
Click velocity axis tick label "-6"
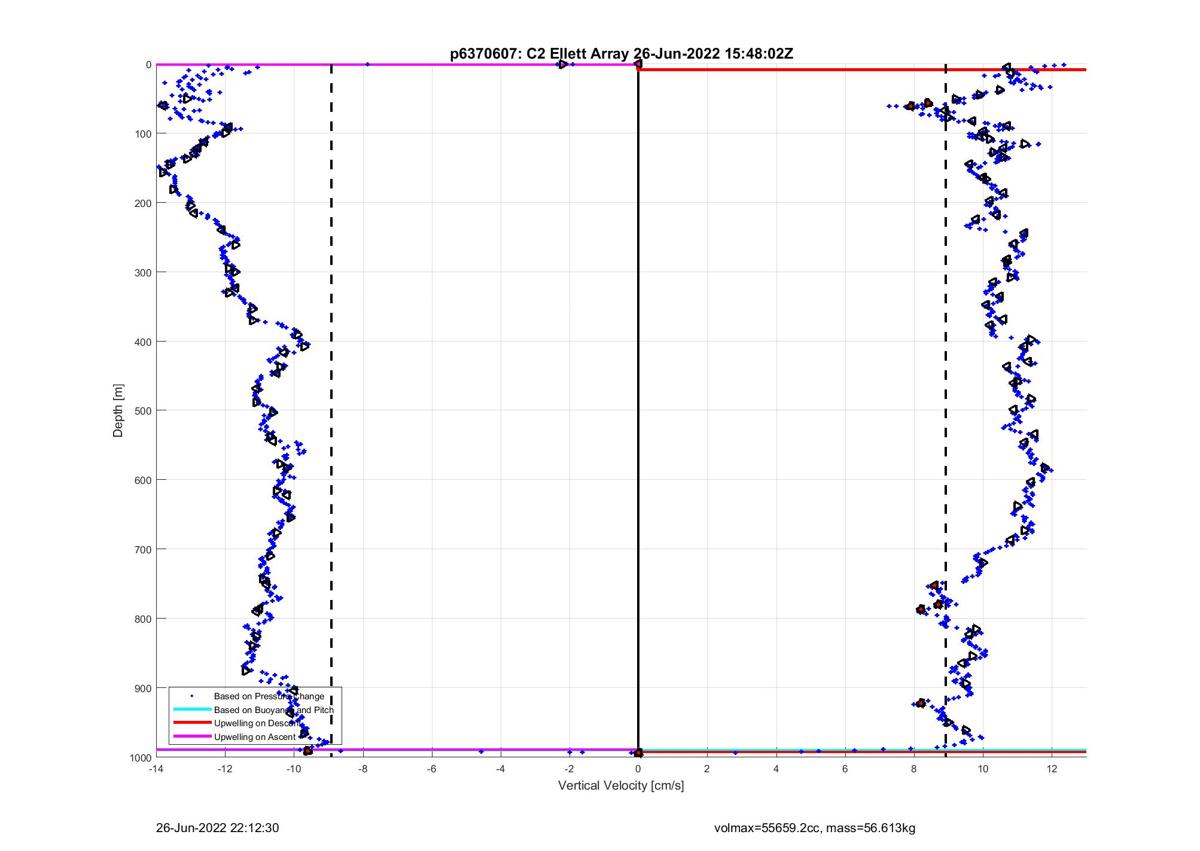[432, 769]
